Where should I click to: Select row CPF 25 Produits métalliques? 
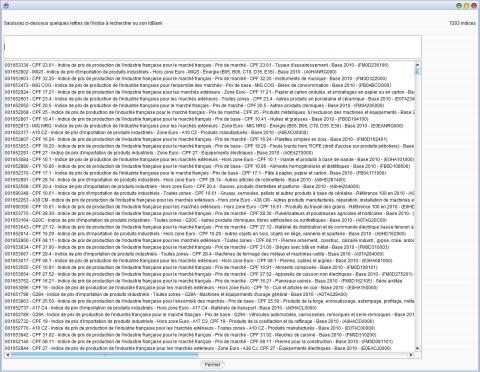(209, 112)
